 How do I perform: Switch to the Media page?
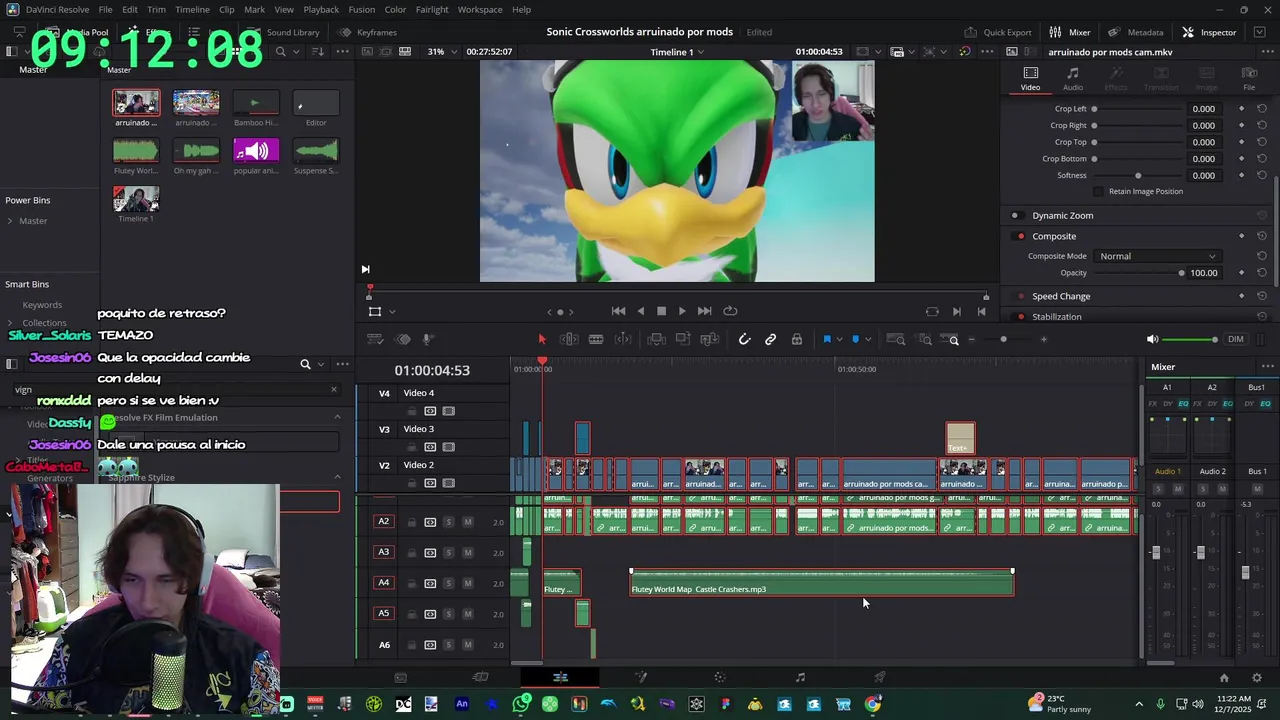[x=400, y=678]
